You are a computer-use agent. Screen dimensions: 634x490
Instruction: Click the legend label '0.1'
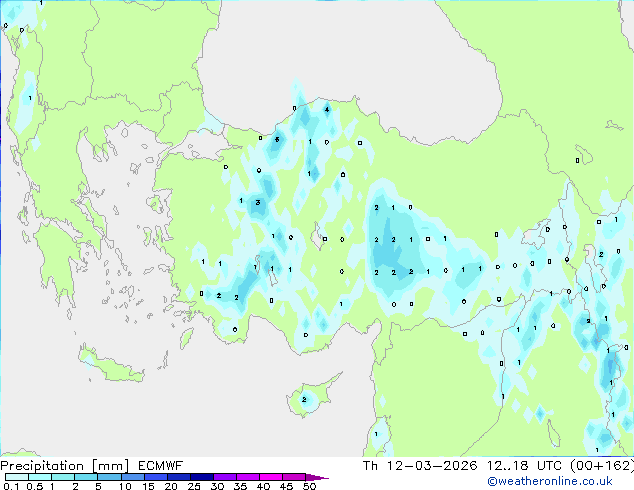pyautogui.click(x=11, y=486)
